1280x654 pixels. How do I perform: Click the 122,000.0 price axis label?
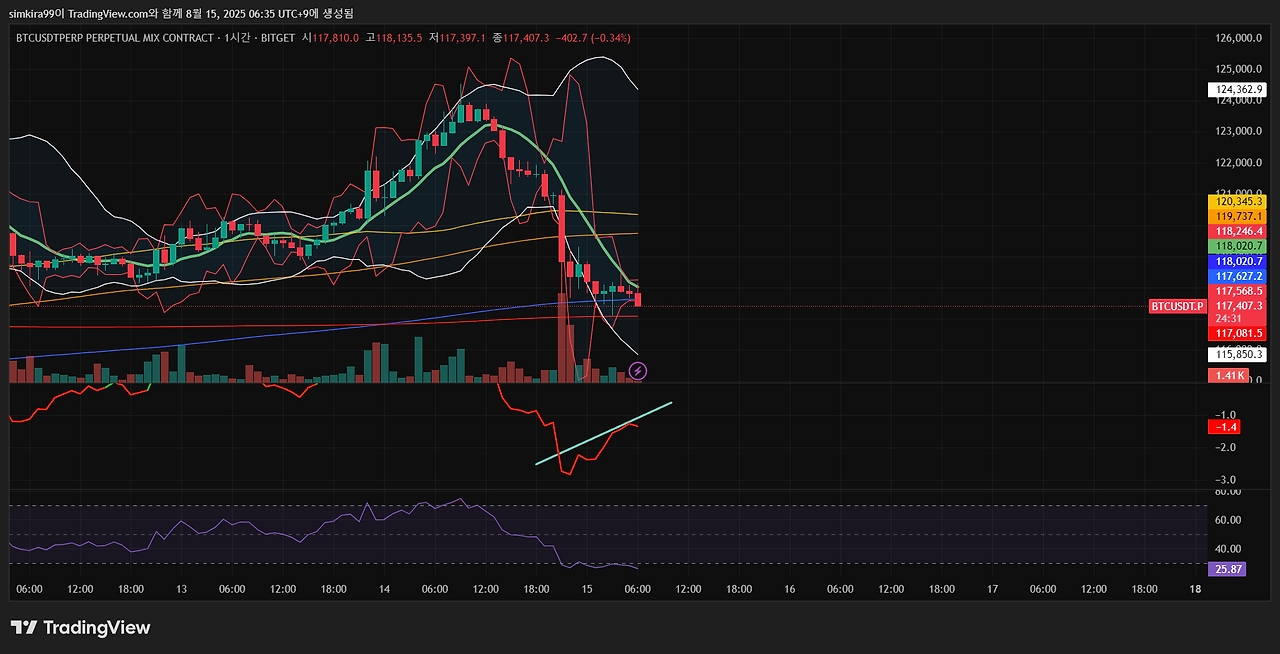tap(1238, 162)
